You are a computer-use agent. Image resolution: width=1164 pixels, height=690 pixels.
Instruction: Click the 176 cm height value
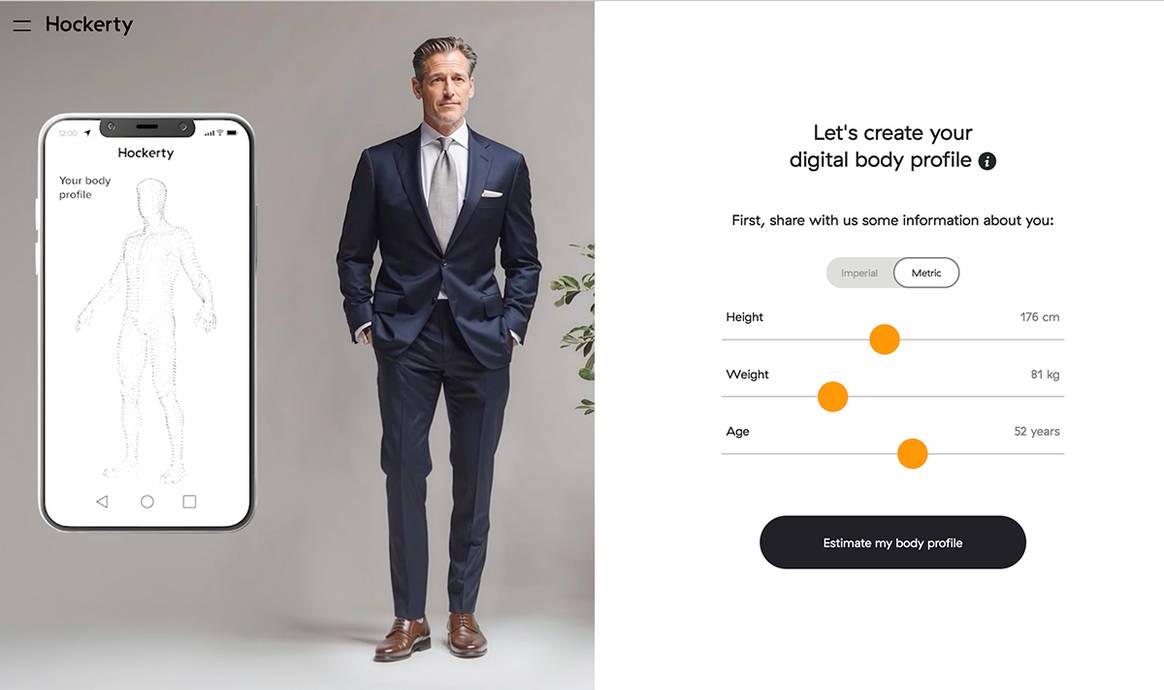tap(1039, 317)
